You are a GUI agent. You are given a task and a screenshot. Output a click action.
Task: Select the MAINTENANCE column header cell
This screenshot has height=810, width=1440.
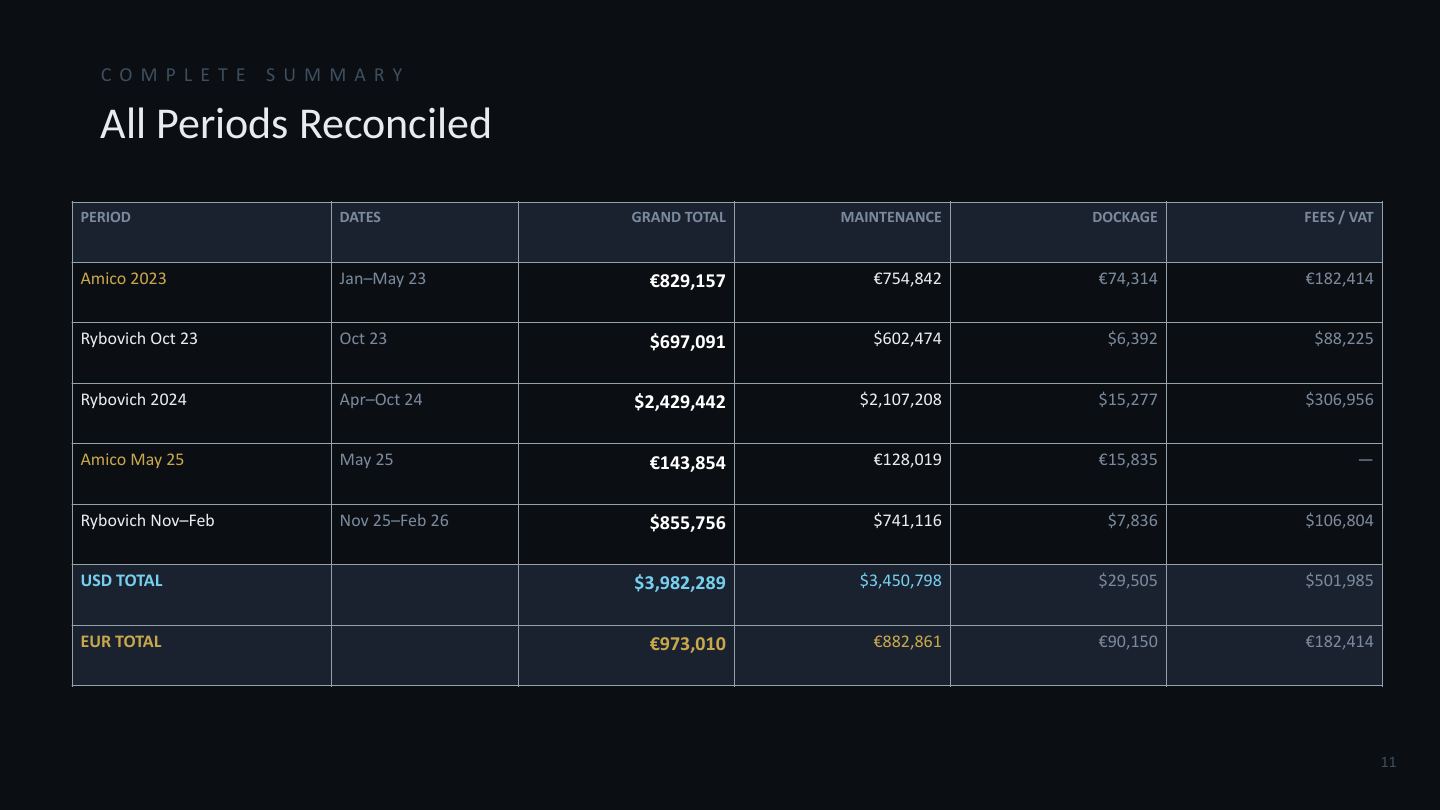pos(842,232)
